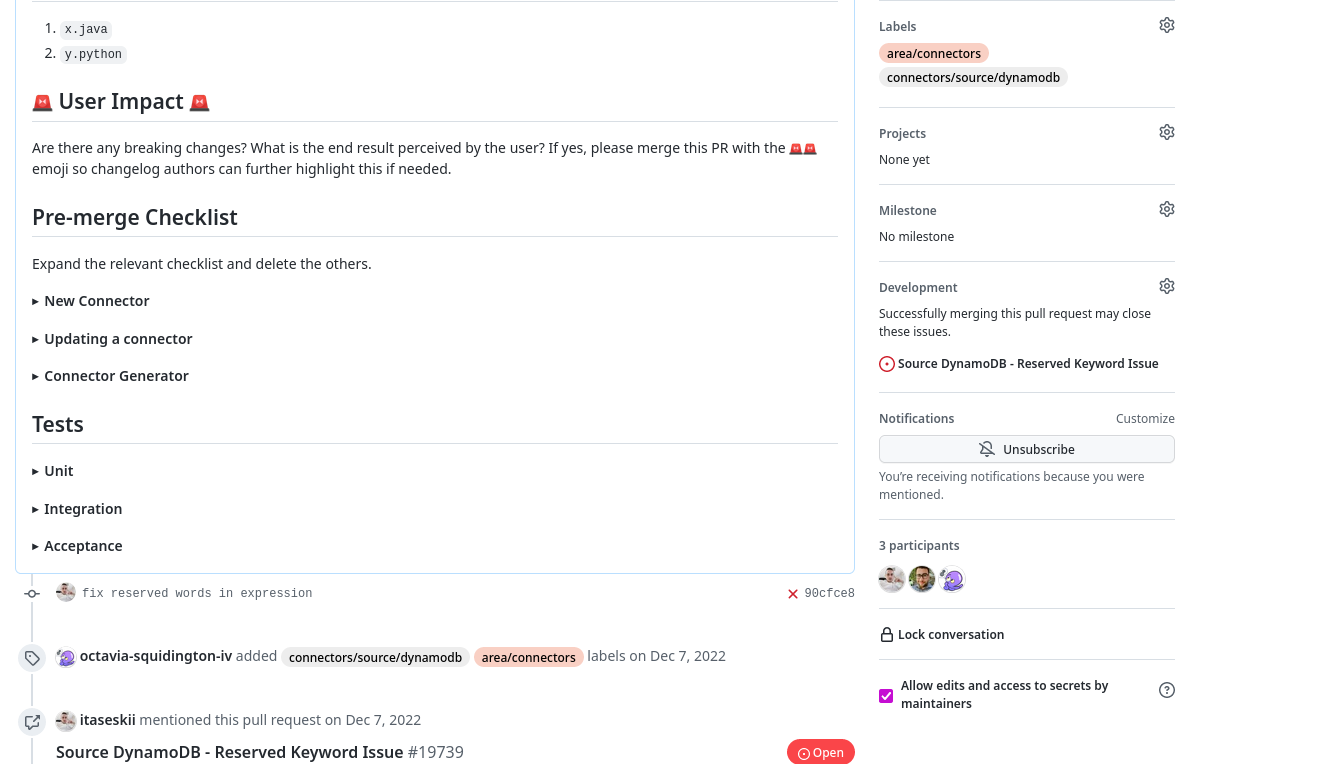Screen dimensions: 1317x764
Task: Open the Labels settings gear
Action: (x=1166, y=25)
